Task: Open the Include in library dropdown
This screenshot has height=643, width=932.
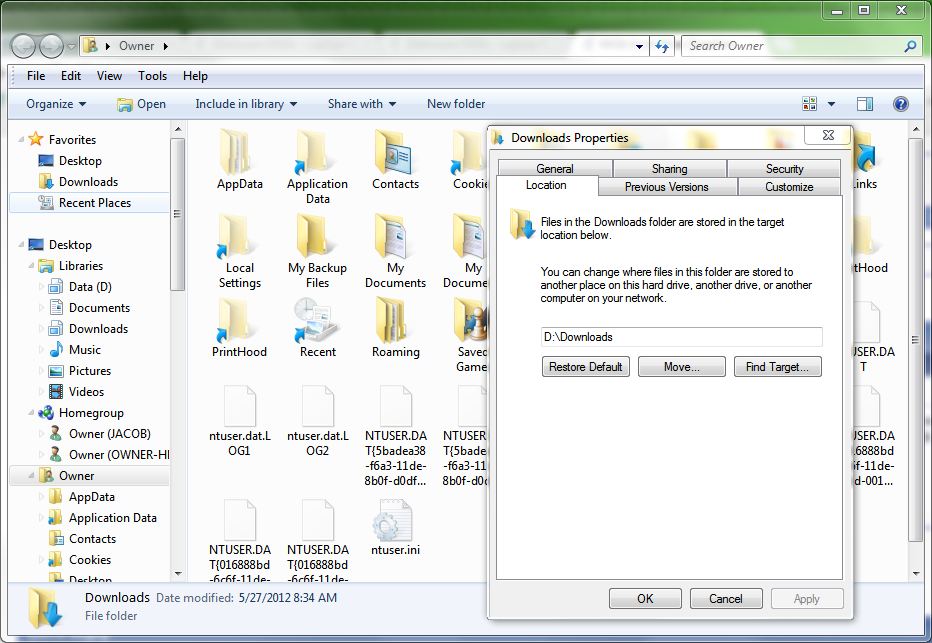Action: click(246, 104)
